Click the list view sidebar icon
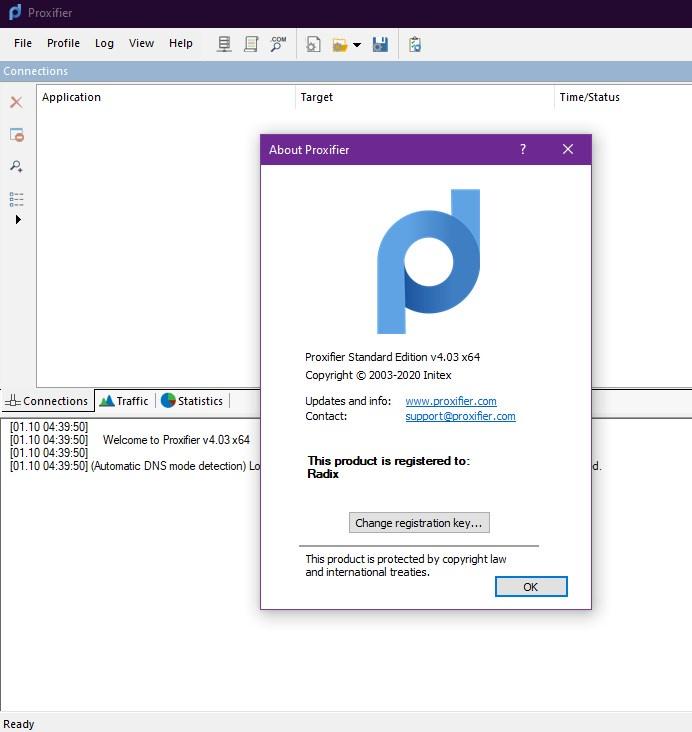 16,199
